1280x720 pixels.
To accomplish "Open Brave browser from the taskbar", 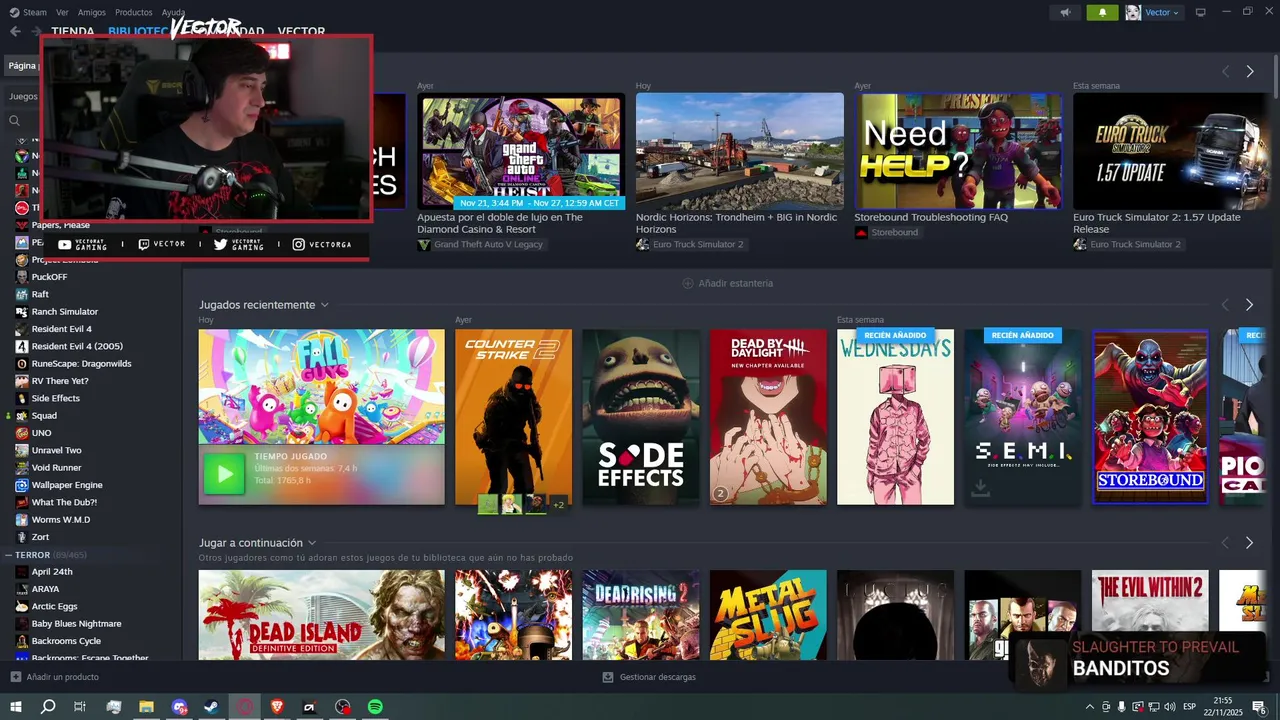I will (277, 707).
